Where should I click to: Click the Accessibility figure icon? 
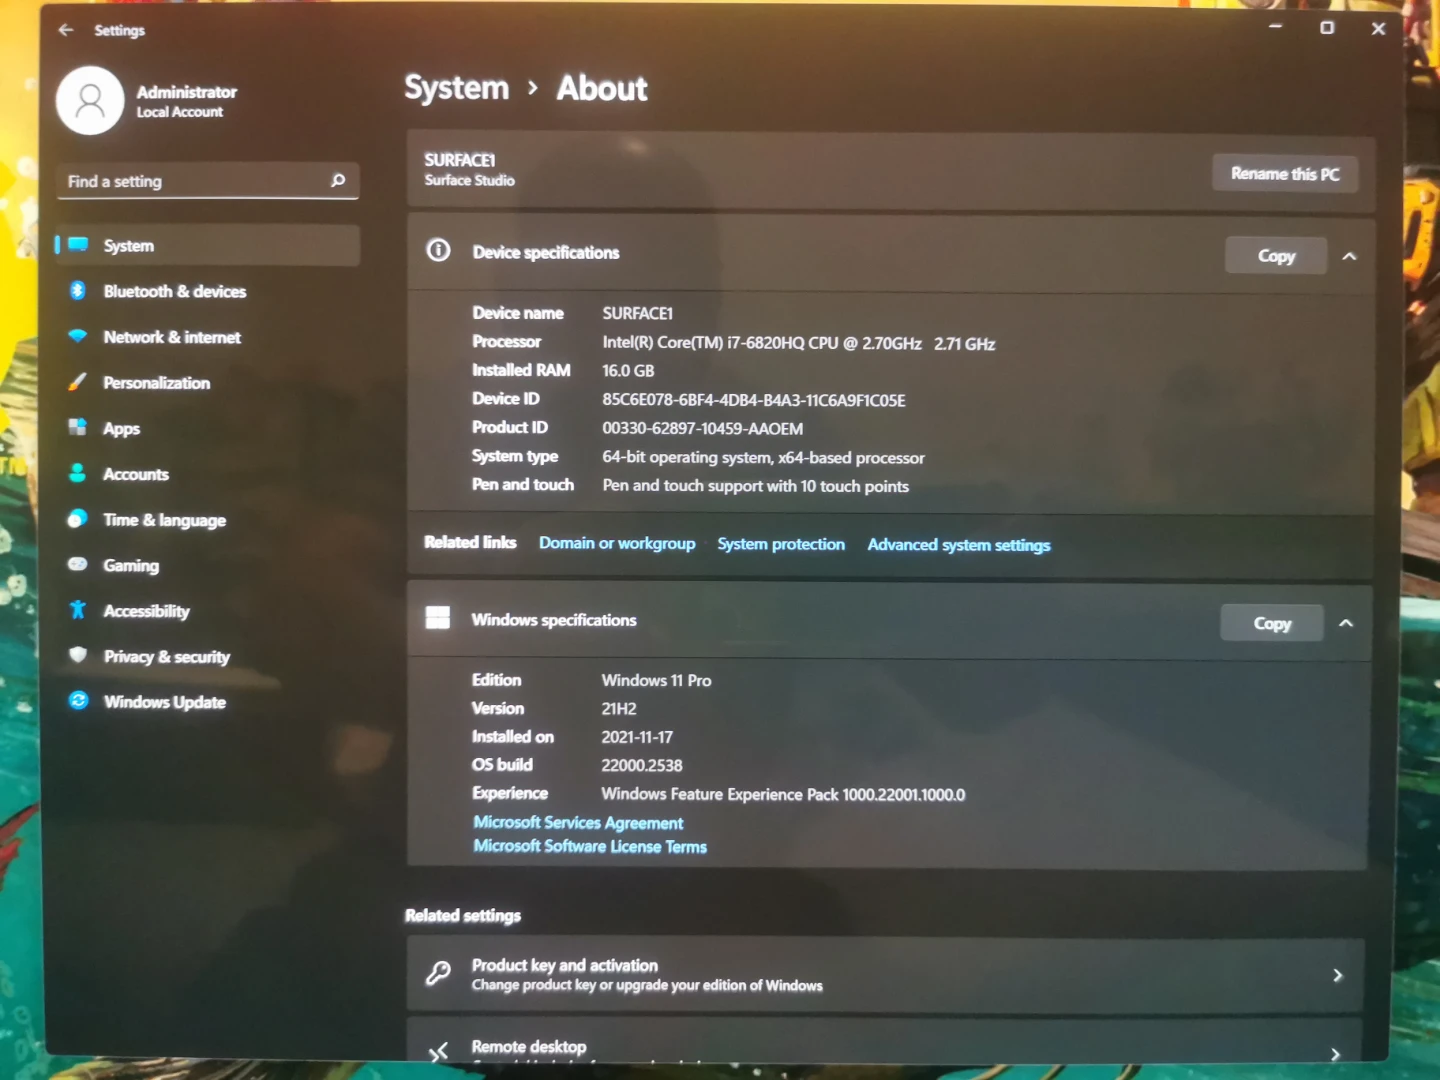77,609
